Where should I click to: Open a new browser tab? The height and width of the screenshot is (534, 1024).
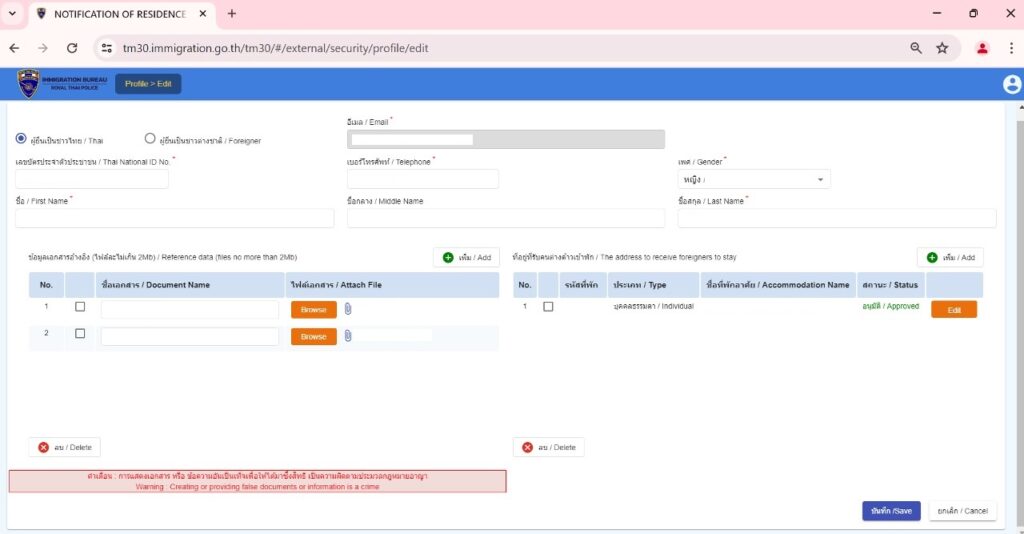(x=232, y=14)
